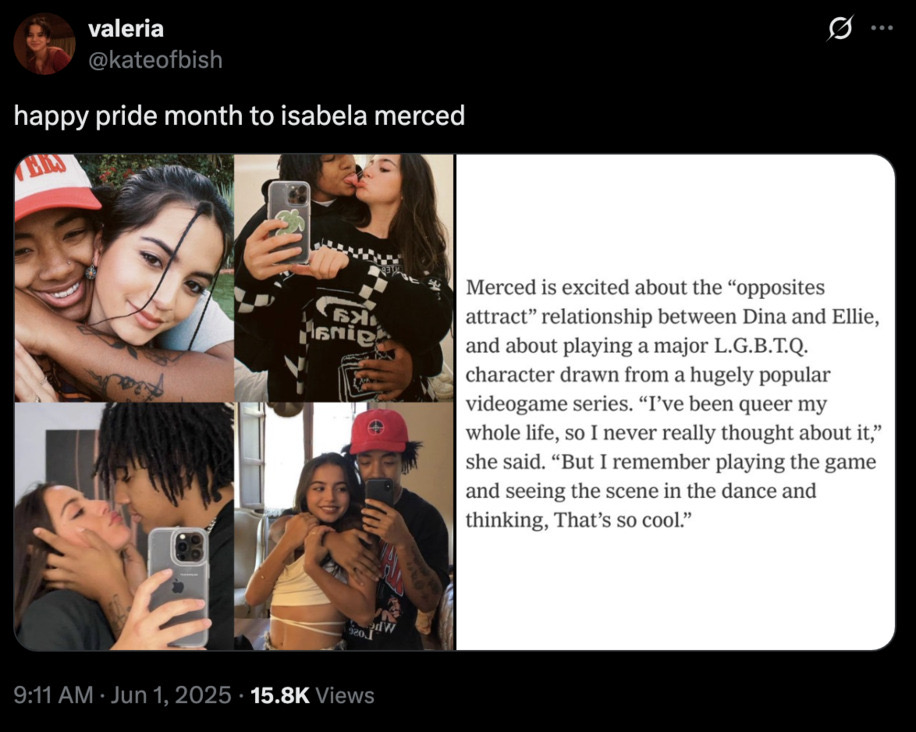Viewport: 916px width, 732px height.
Task: Open the forehead-kiss photo with silver iPhone
Action: pos(124,526)
